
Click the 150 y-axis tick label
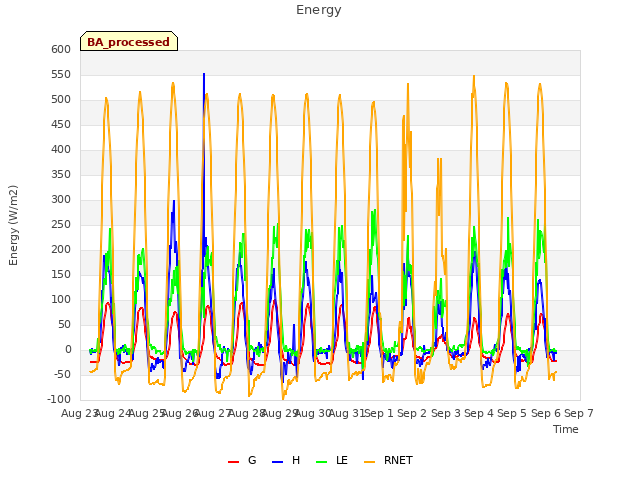click(x=61, y=275)
